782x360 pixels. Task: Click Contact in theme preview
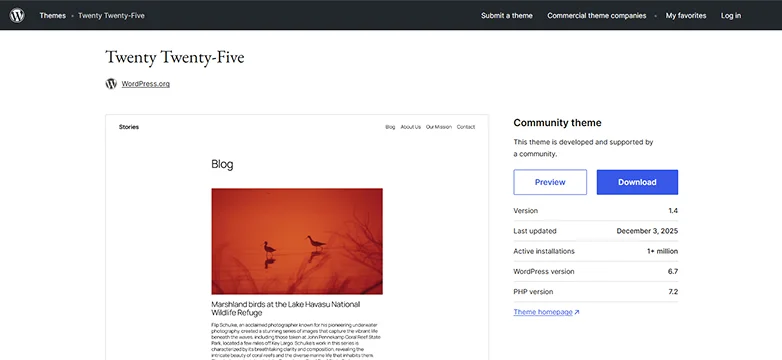click(x=466, y=127)
